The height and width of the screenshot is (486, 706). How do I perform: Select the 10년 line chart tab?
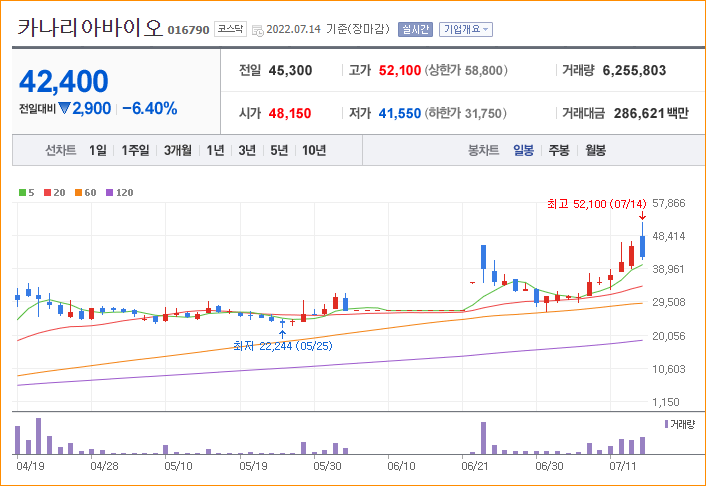tap(314, 150)
